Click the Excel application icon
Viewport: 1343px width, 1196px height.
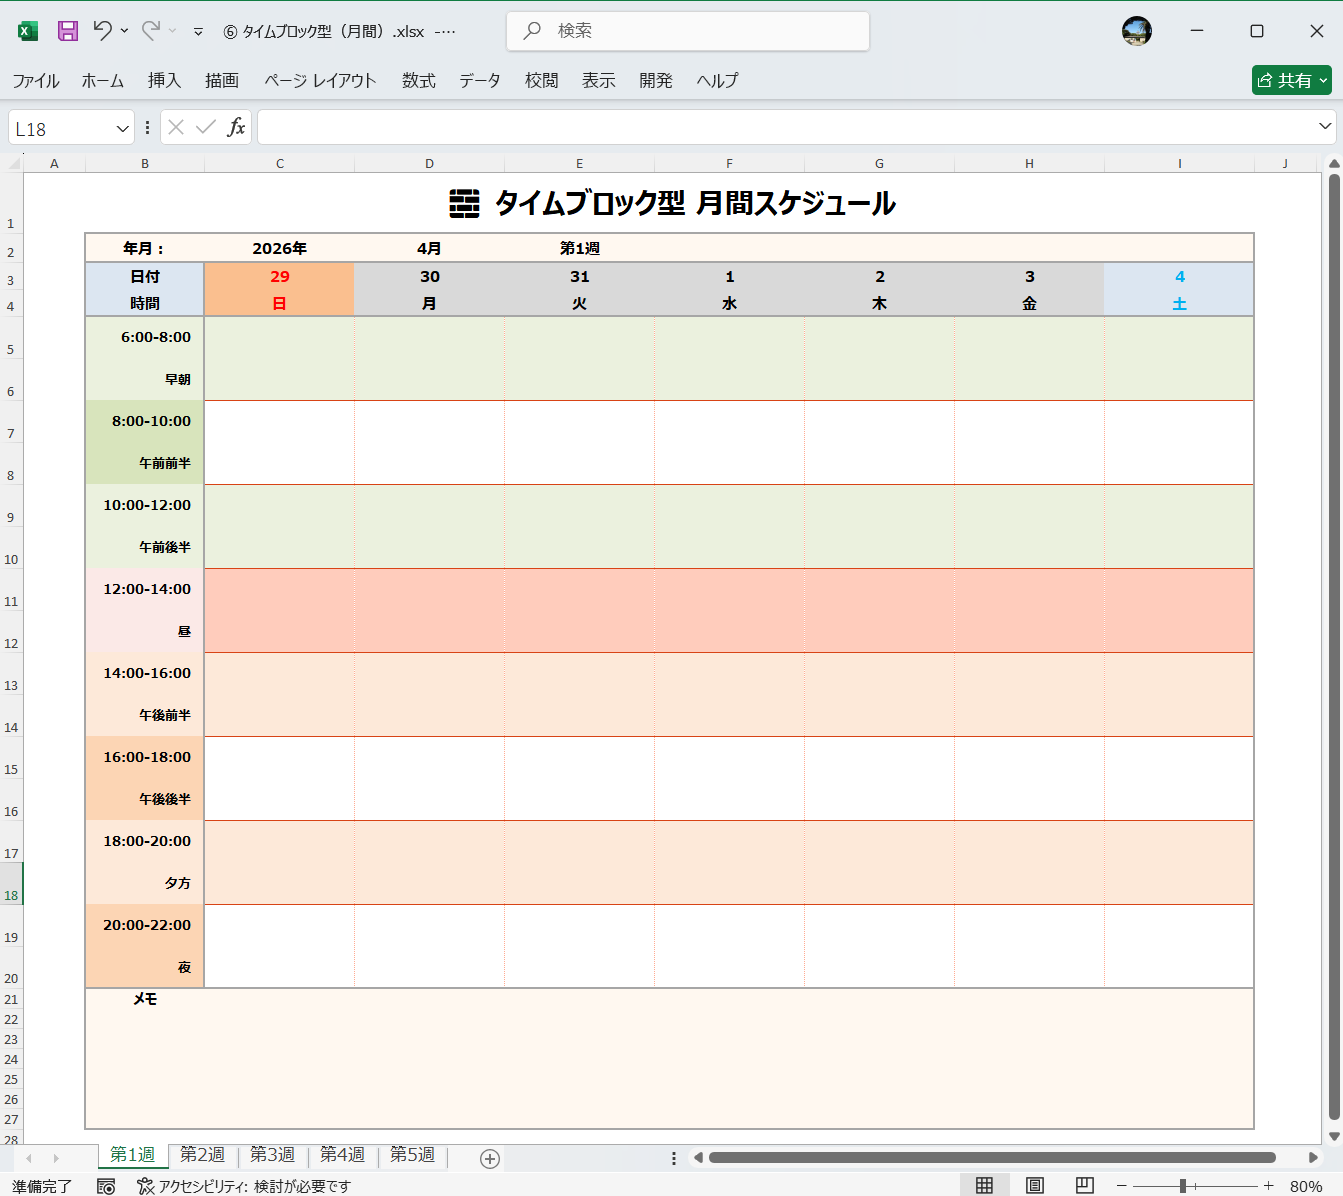click(x=27, y=30)
